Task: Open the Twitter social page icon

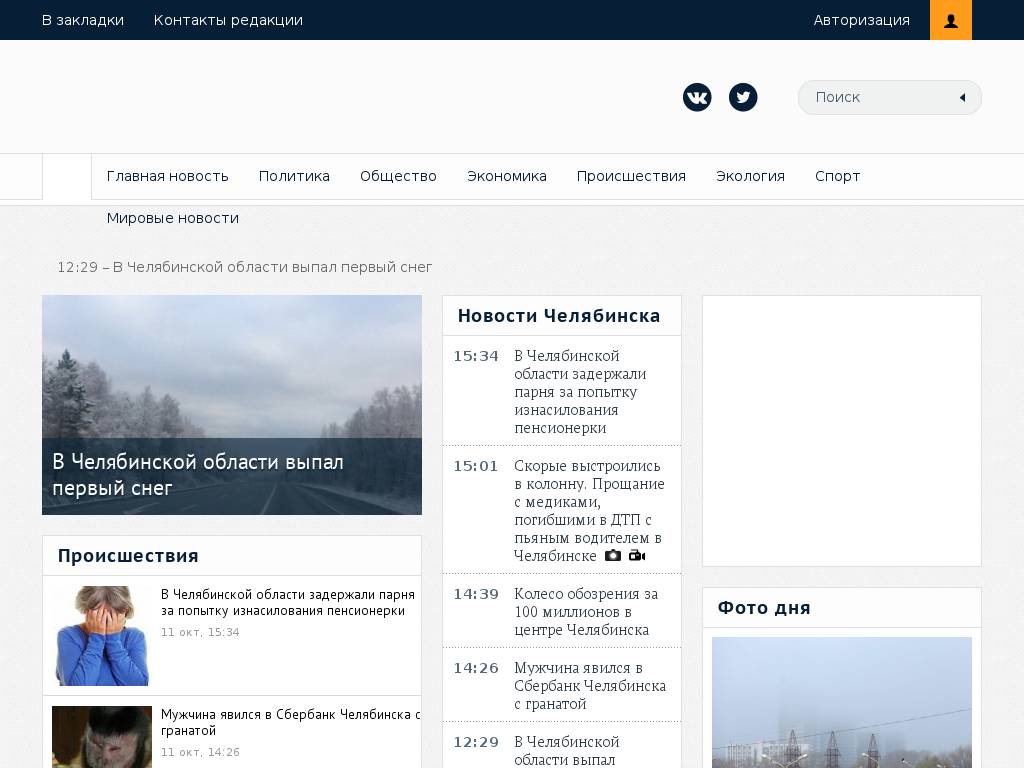Action: click(743, 97)
